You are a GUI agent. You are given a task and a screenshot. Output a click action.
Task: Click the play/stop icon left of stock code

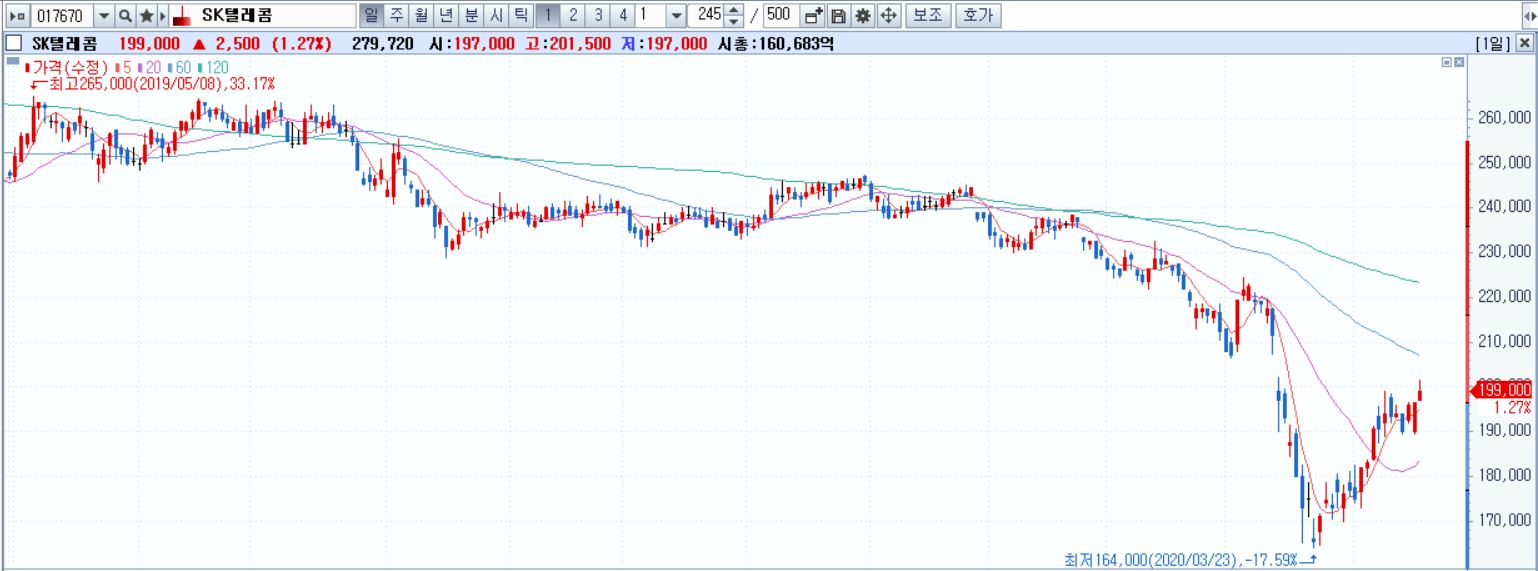coord(17,16)
